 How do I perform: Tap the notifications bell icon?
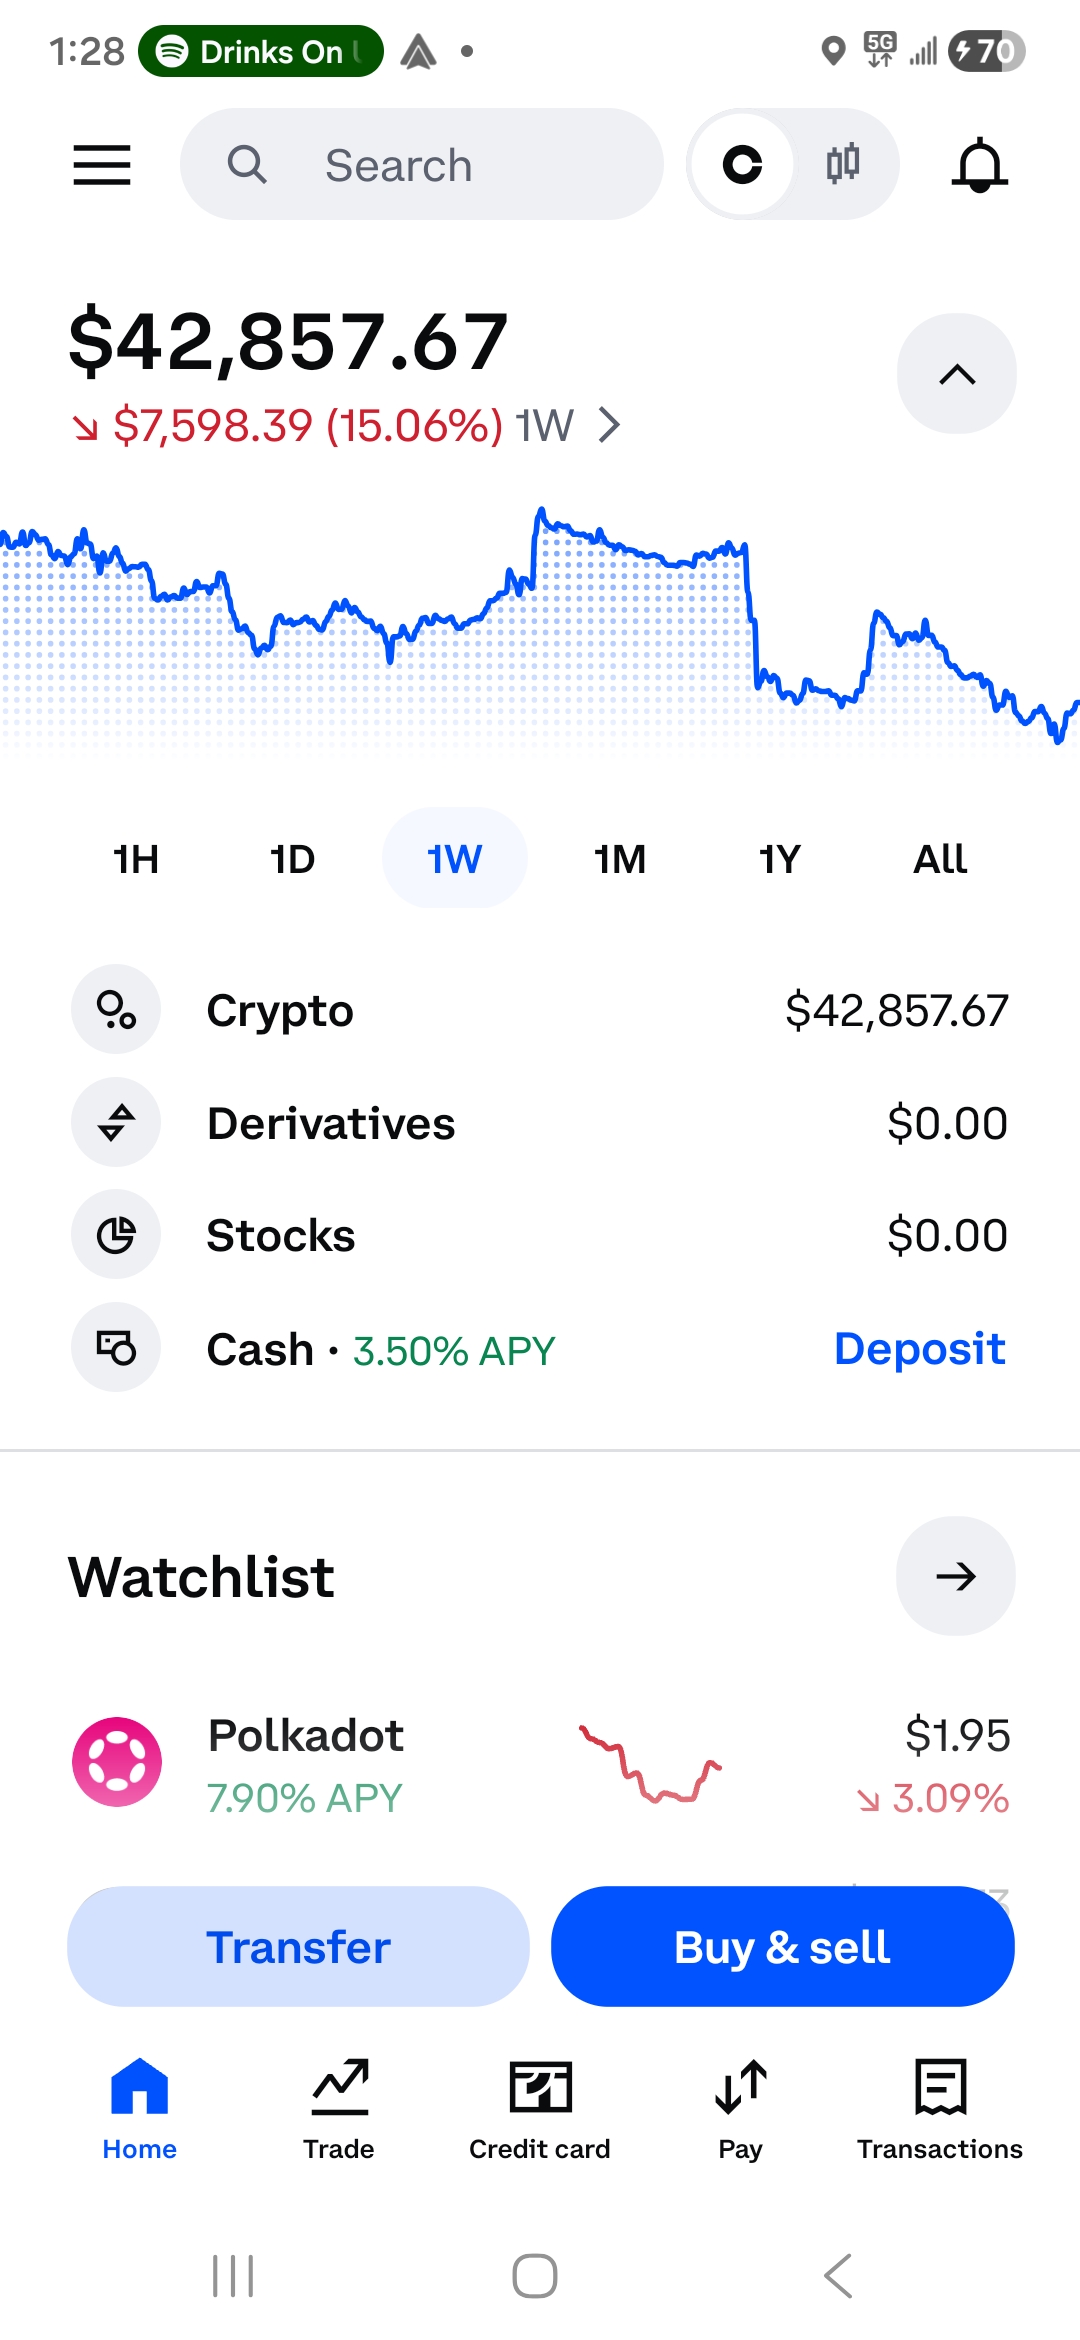click(979, 165)
